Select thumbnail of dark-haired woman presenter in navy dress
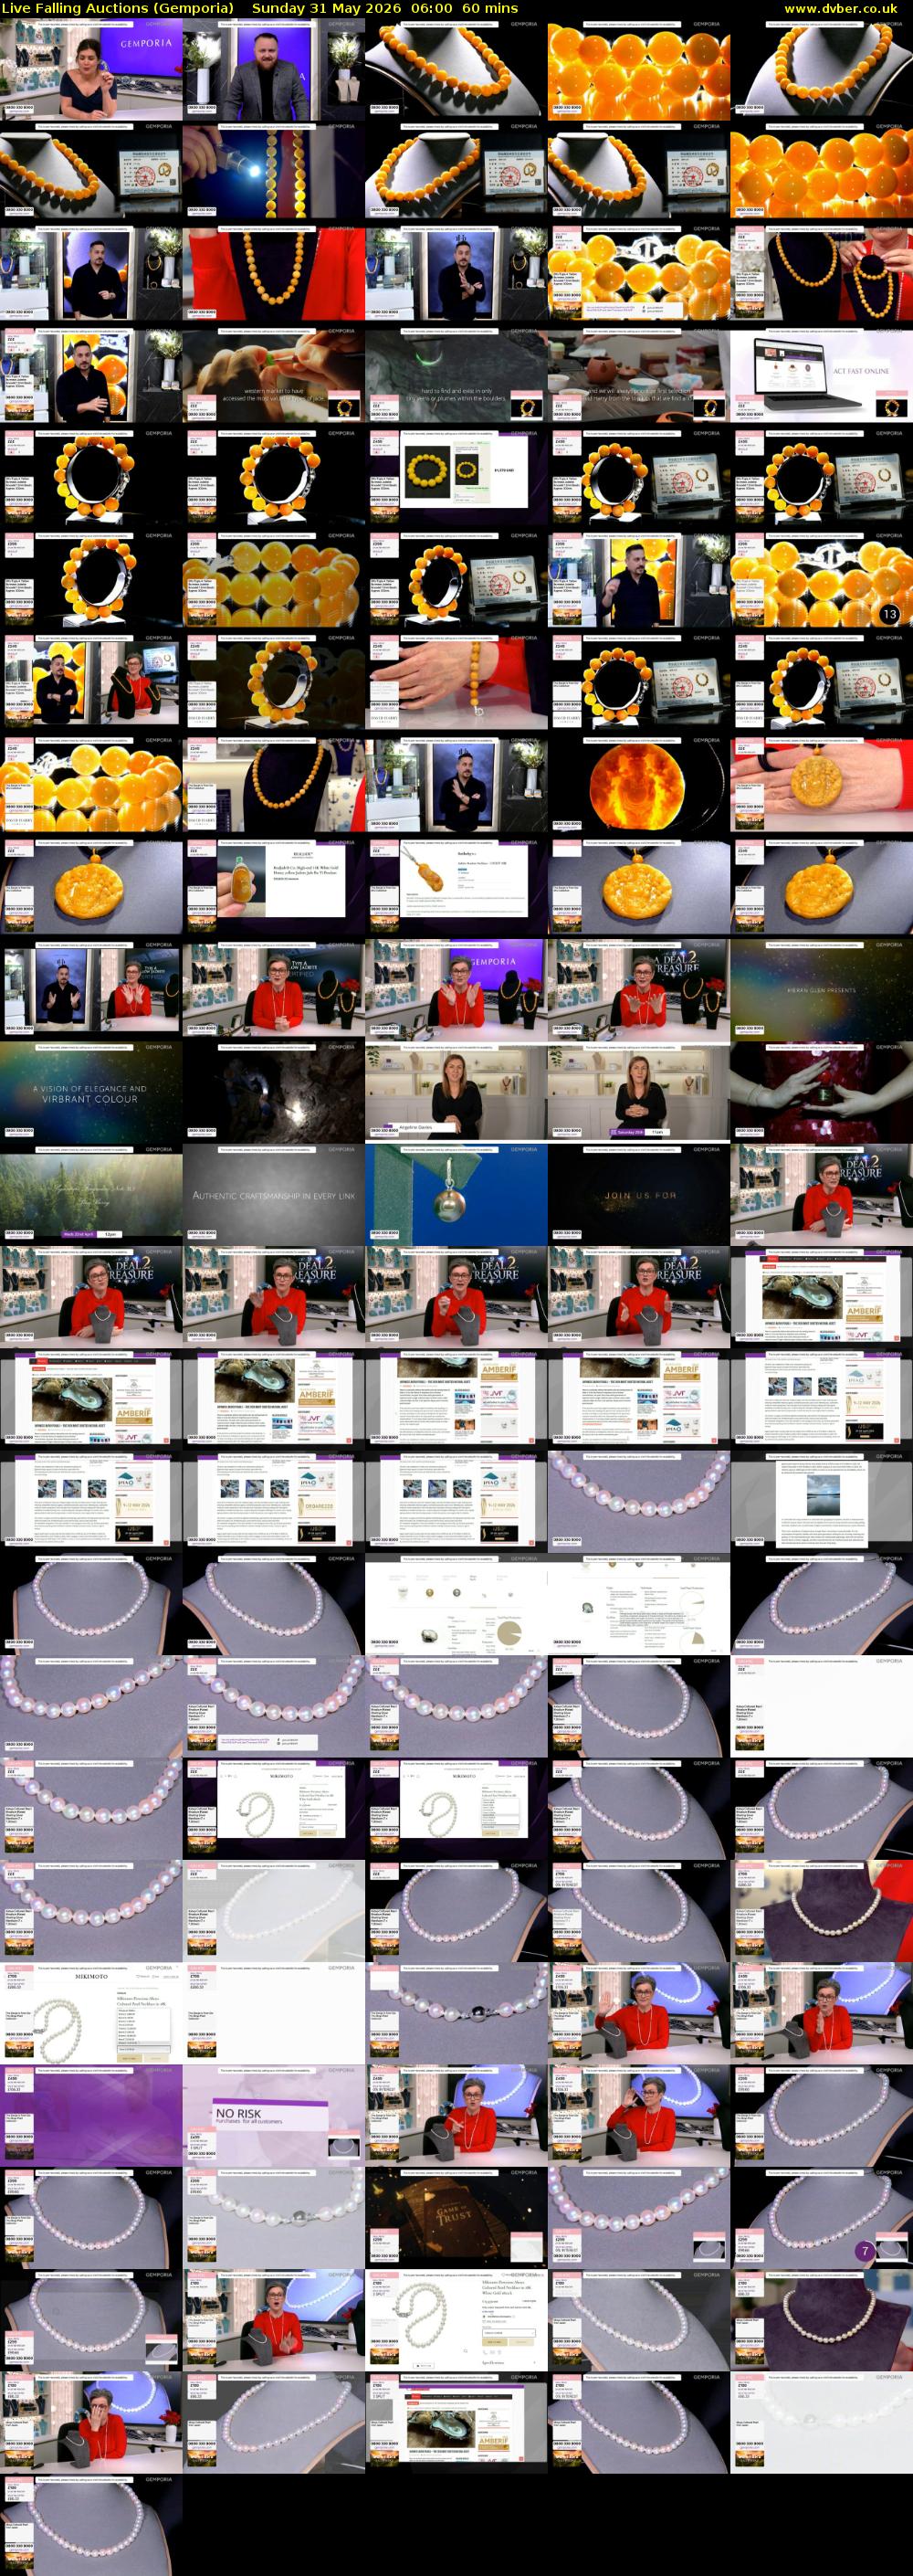 (91, 69)
